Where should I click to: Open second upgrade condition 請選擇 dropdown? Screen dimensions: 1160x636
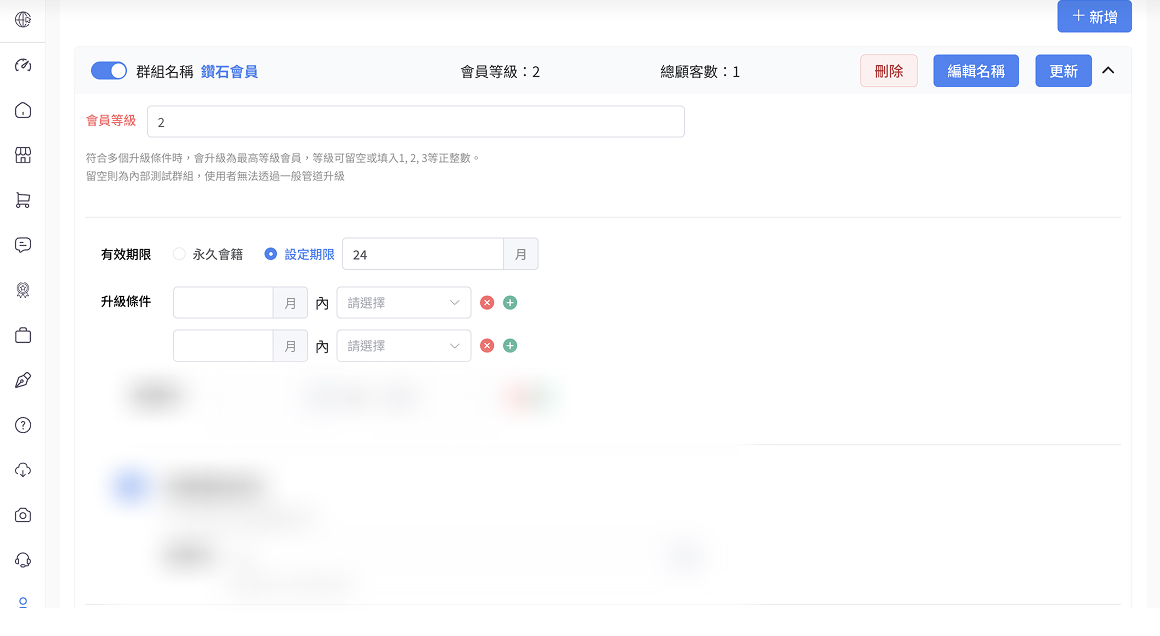point(404,346)
